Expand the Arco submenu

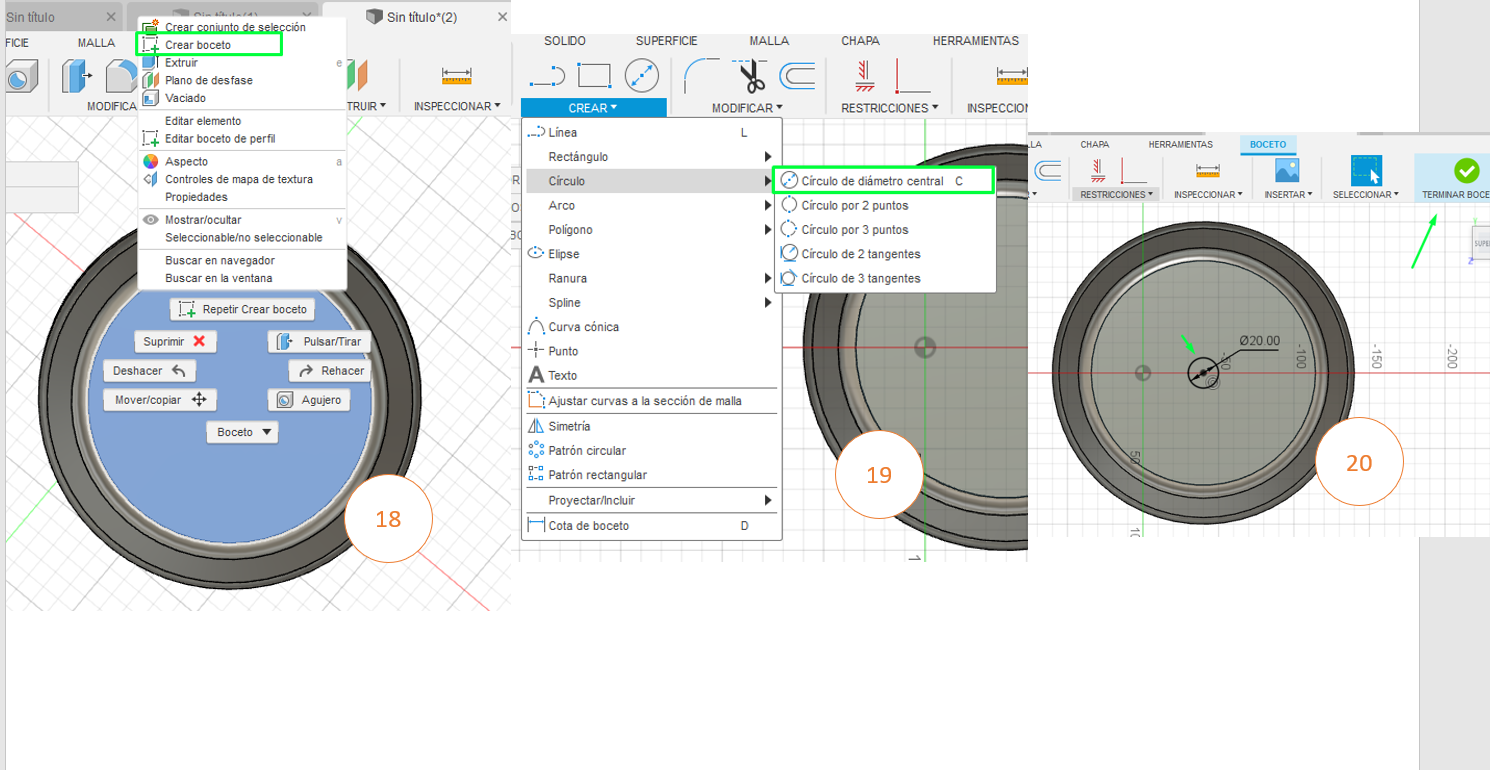tap(651, 205)
